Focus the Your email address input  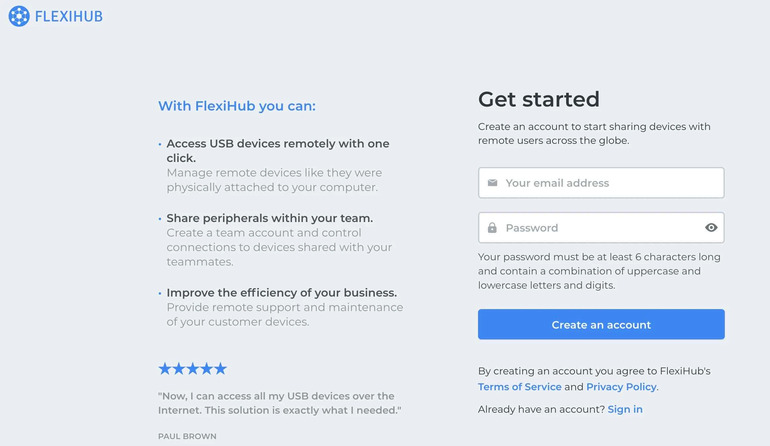pos(610,183)
